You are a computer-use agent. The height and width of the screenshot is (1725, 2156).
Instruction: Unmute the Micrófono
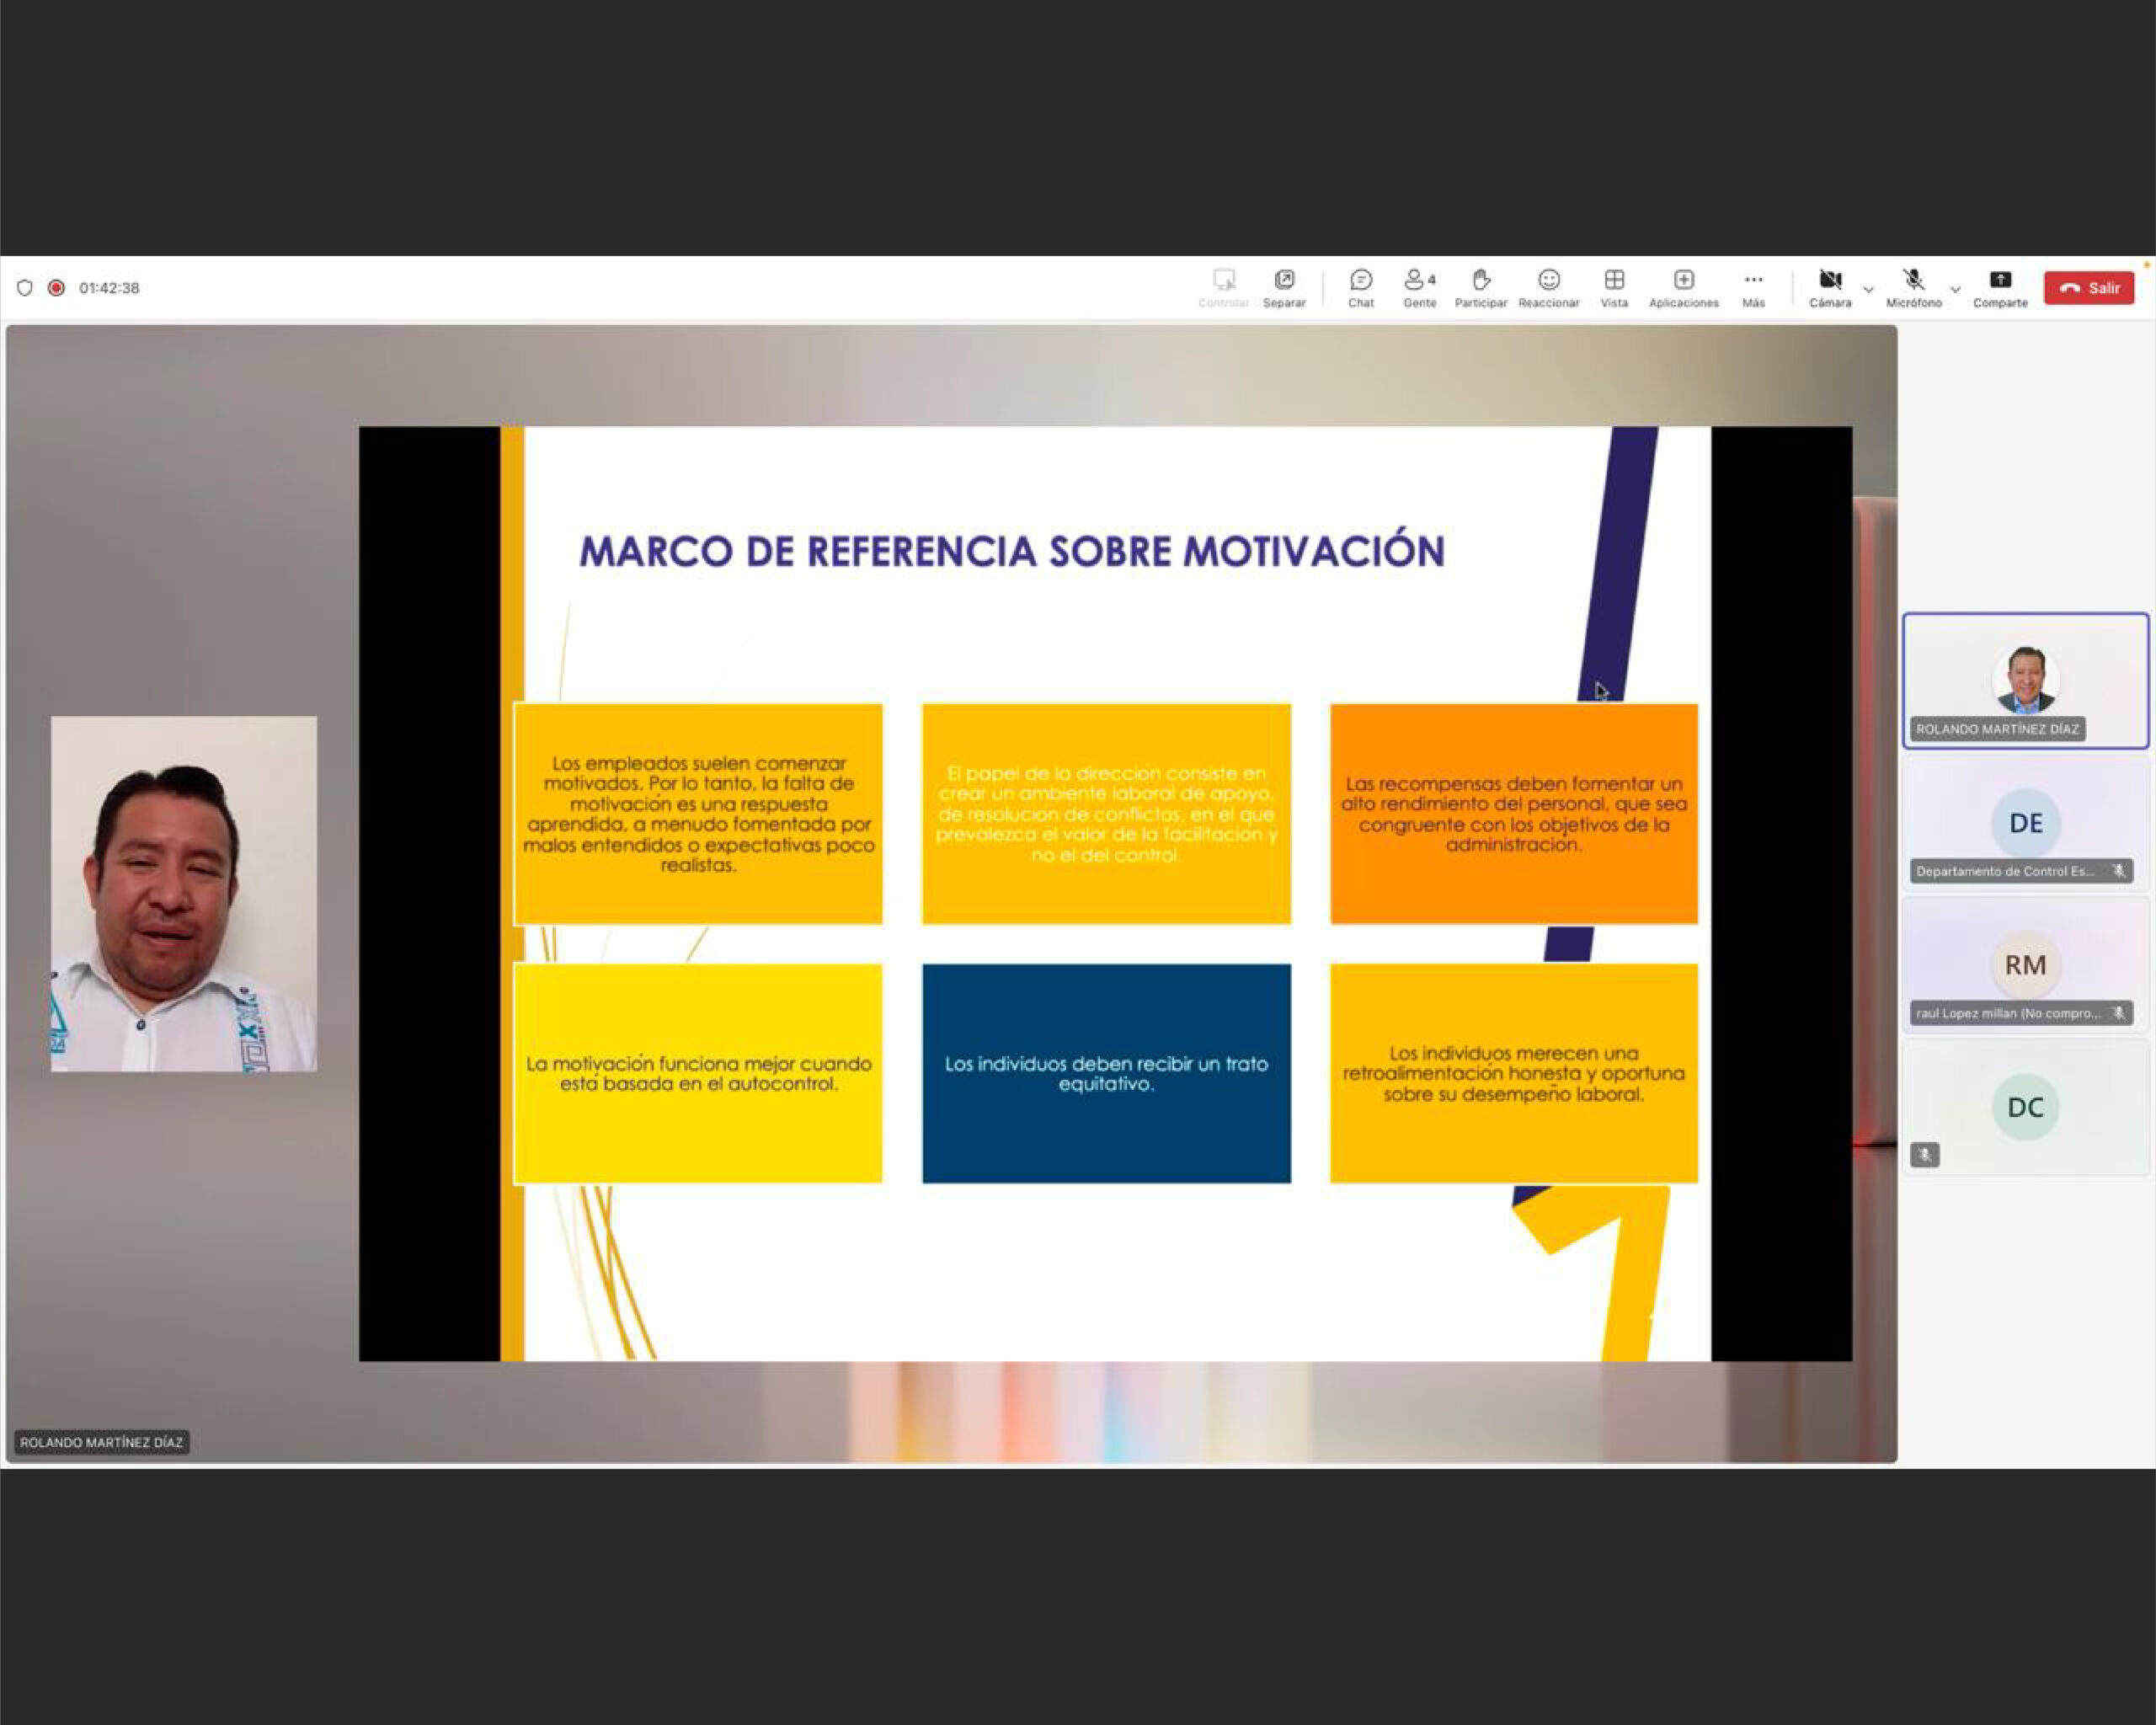[x=1913, y=288]
